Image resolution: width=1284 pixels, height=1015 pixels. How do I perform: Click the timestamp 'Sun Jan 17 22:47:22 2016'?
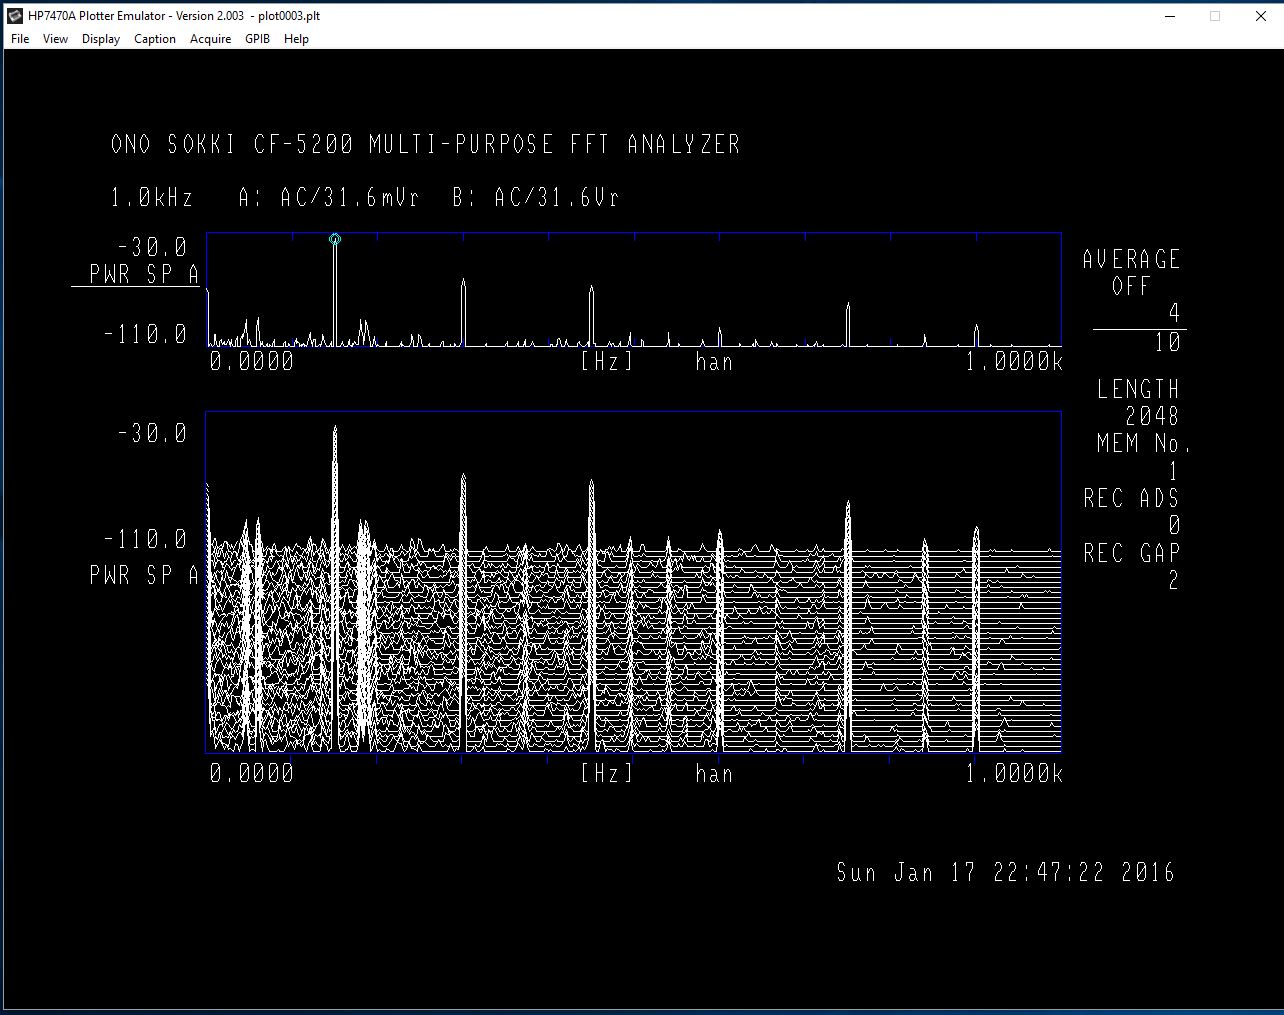1006,872
